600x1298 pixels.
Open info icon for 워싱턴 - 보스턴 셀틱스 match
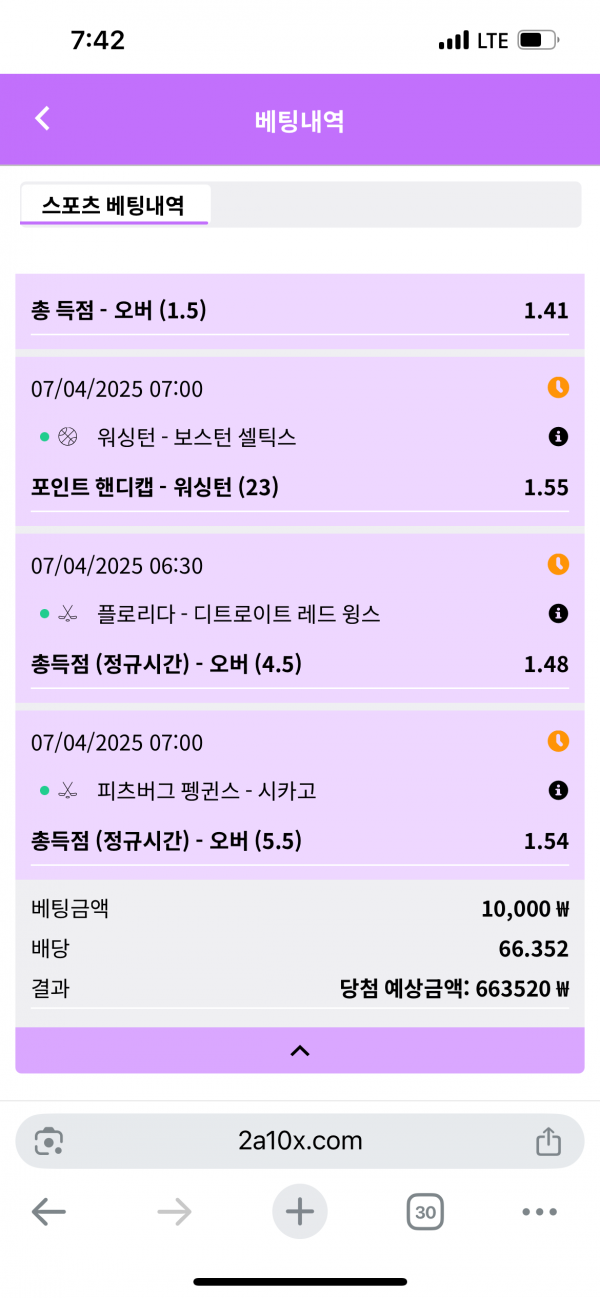point(558,437)
